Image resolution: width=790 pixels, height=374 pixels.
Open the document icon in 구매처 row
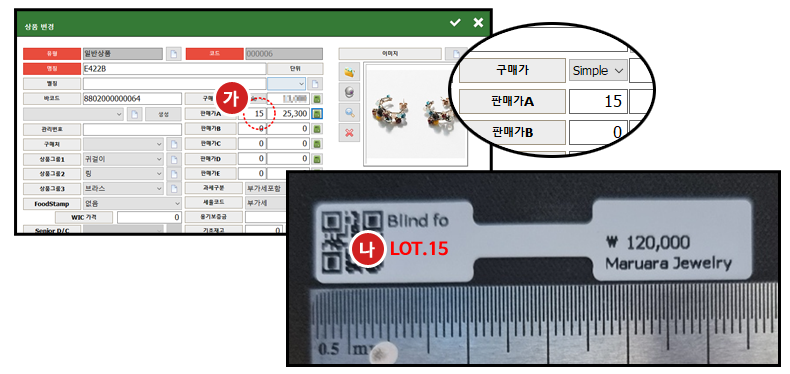(173, 144)
